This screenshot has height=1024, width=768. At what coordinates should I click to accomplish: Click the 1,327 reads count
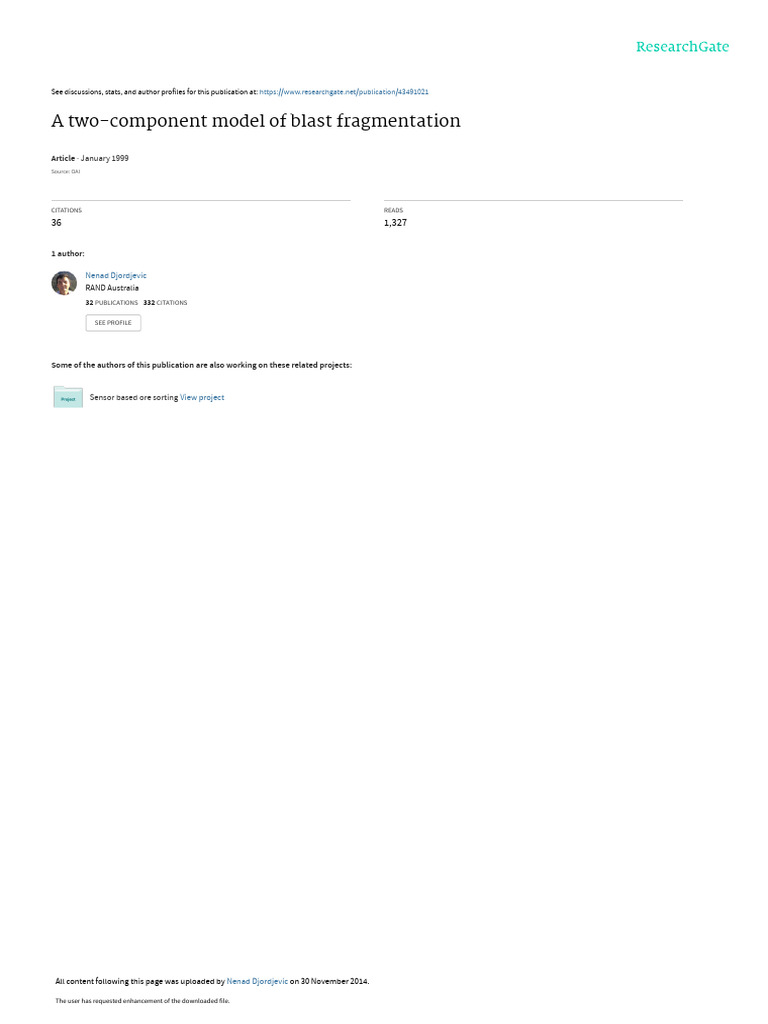tap(395, 223)
